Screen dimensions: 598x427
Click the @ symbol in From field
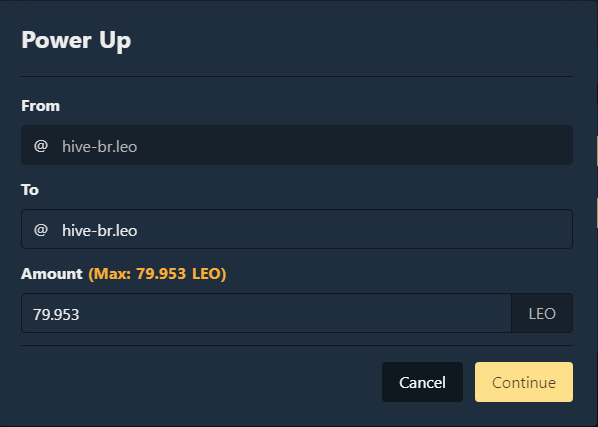click(41, 146)
